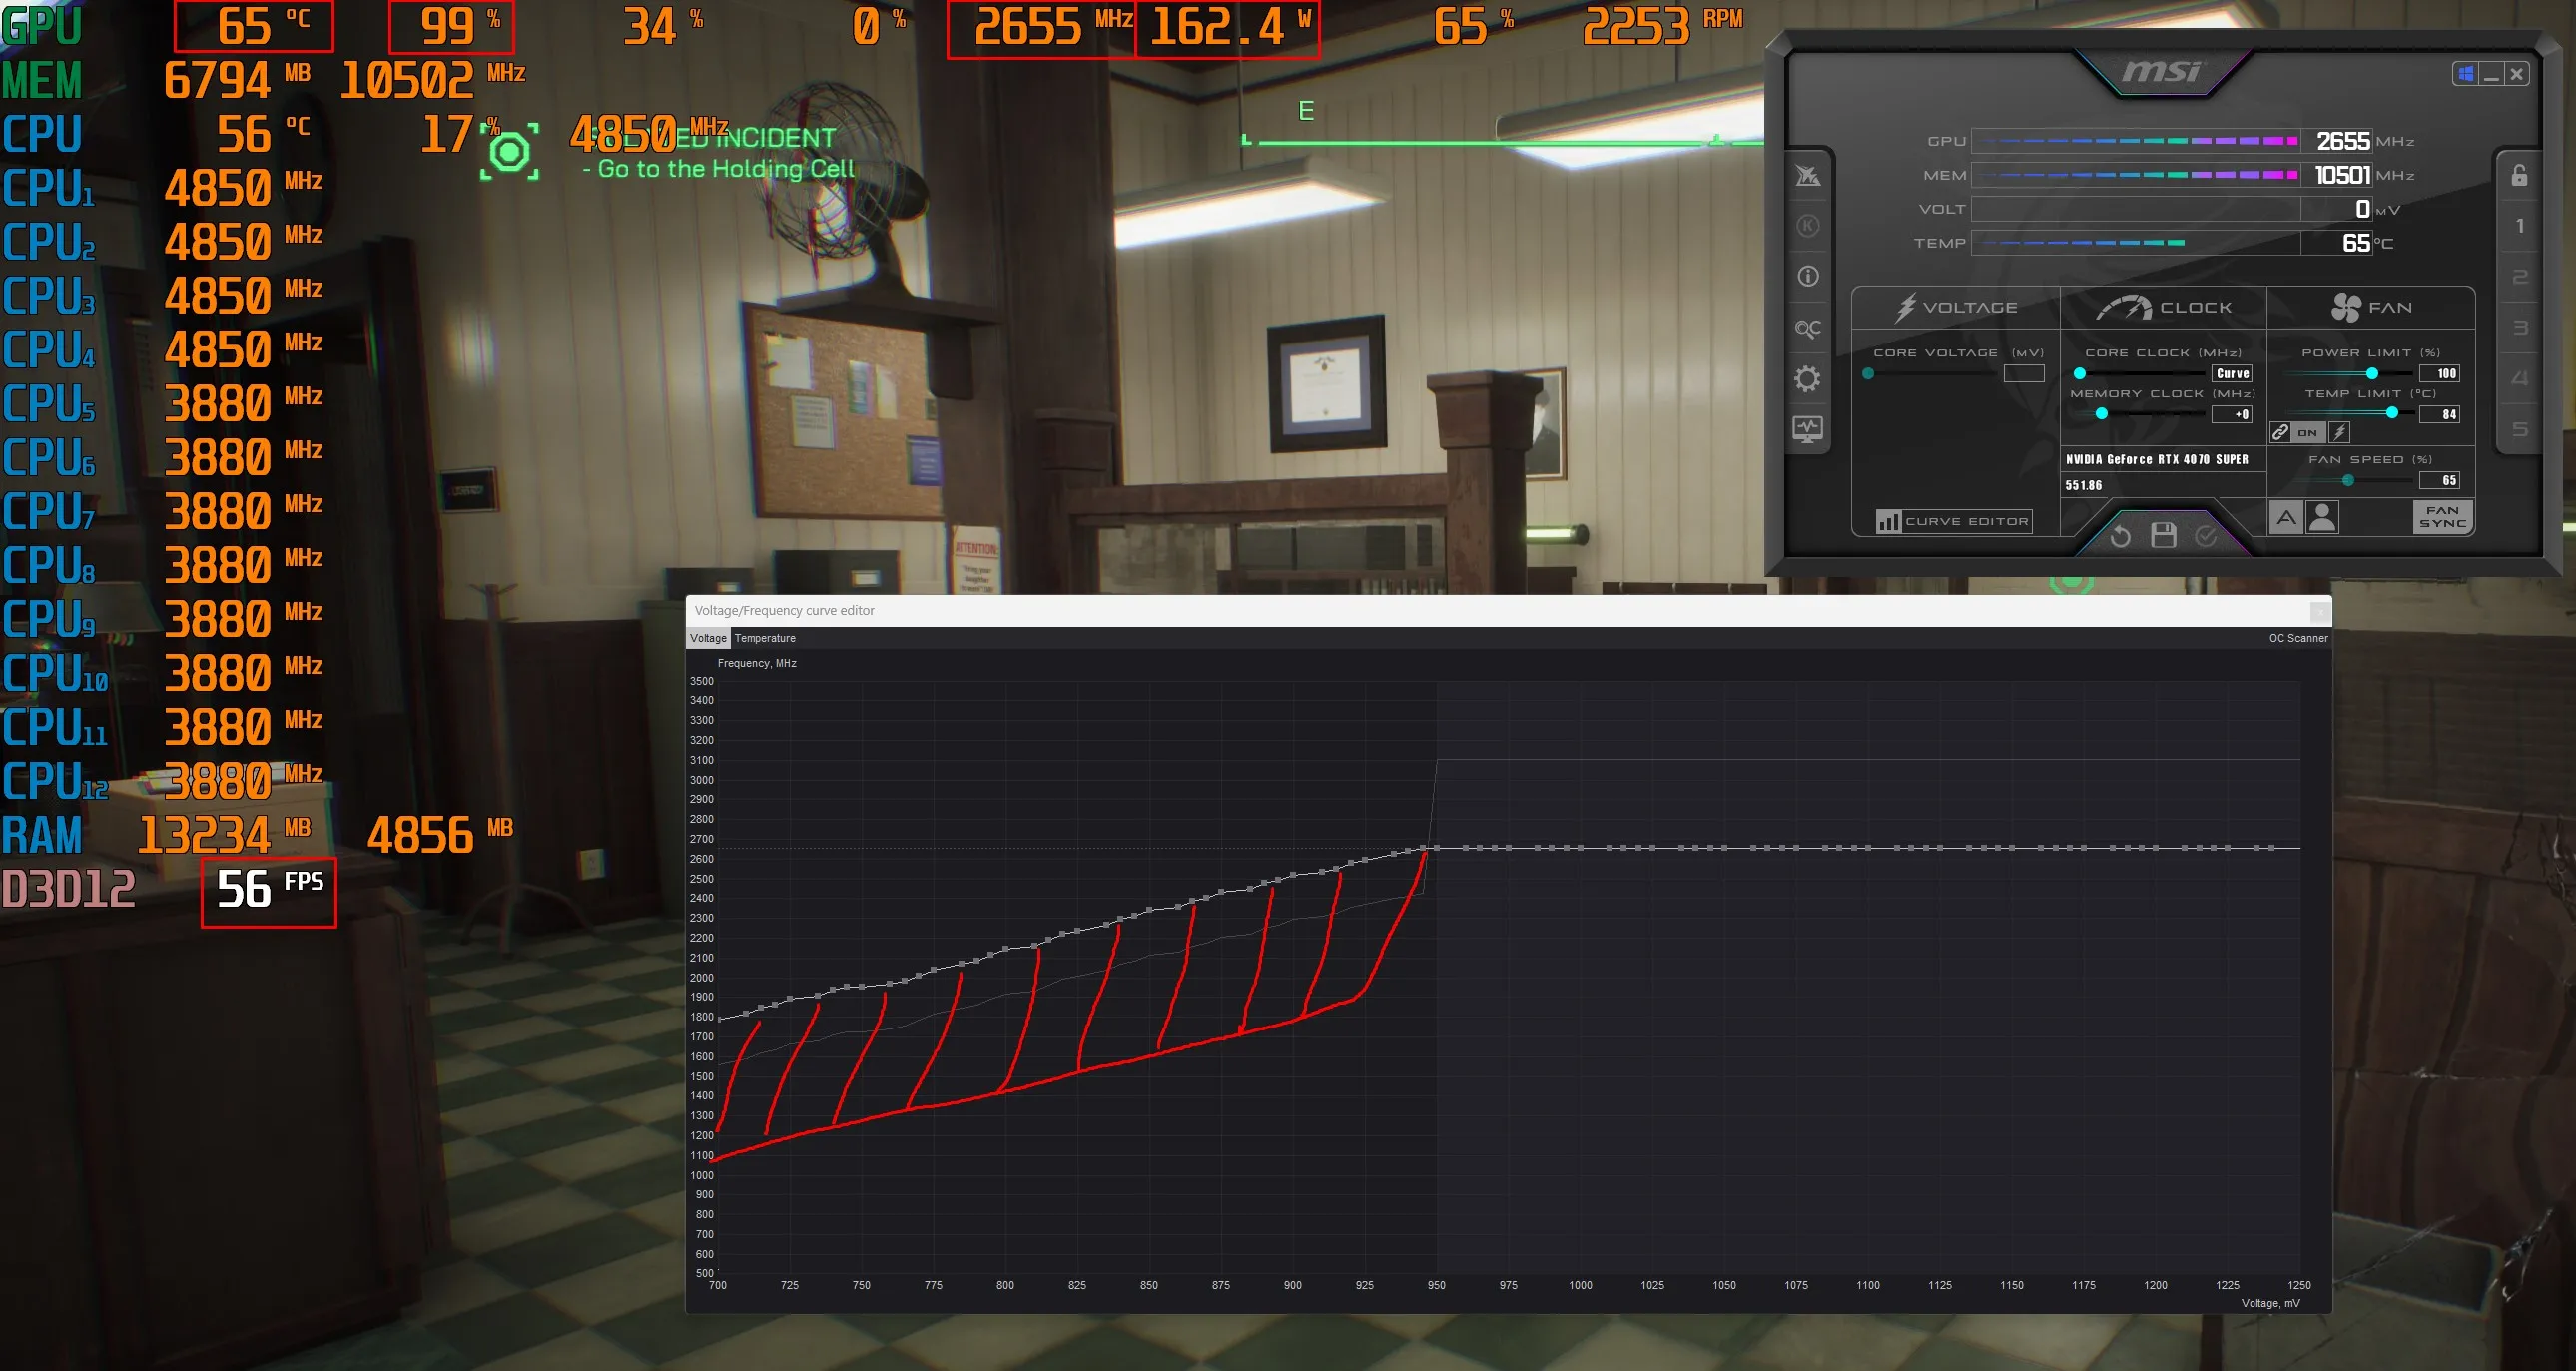Toggle apply-at-Windows-startup icon in Afterburner
2576x1371 pixels.
[2465, 73]
